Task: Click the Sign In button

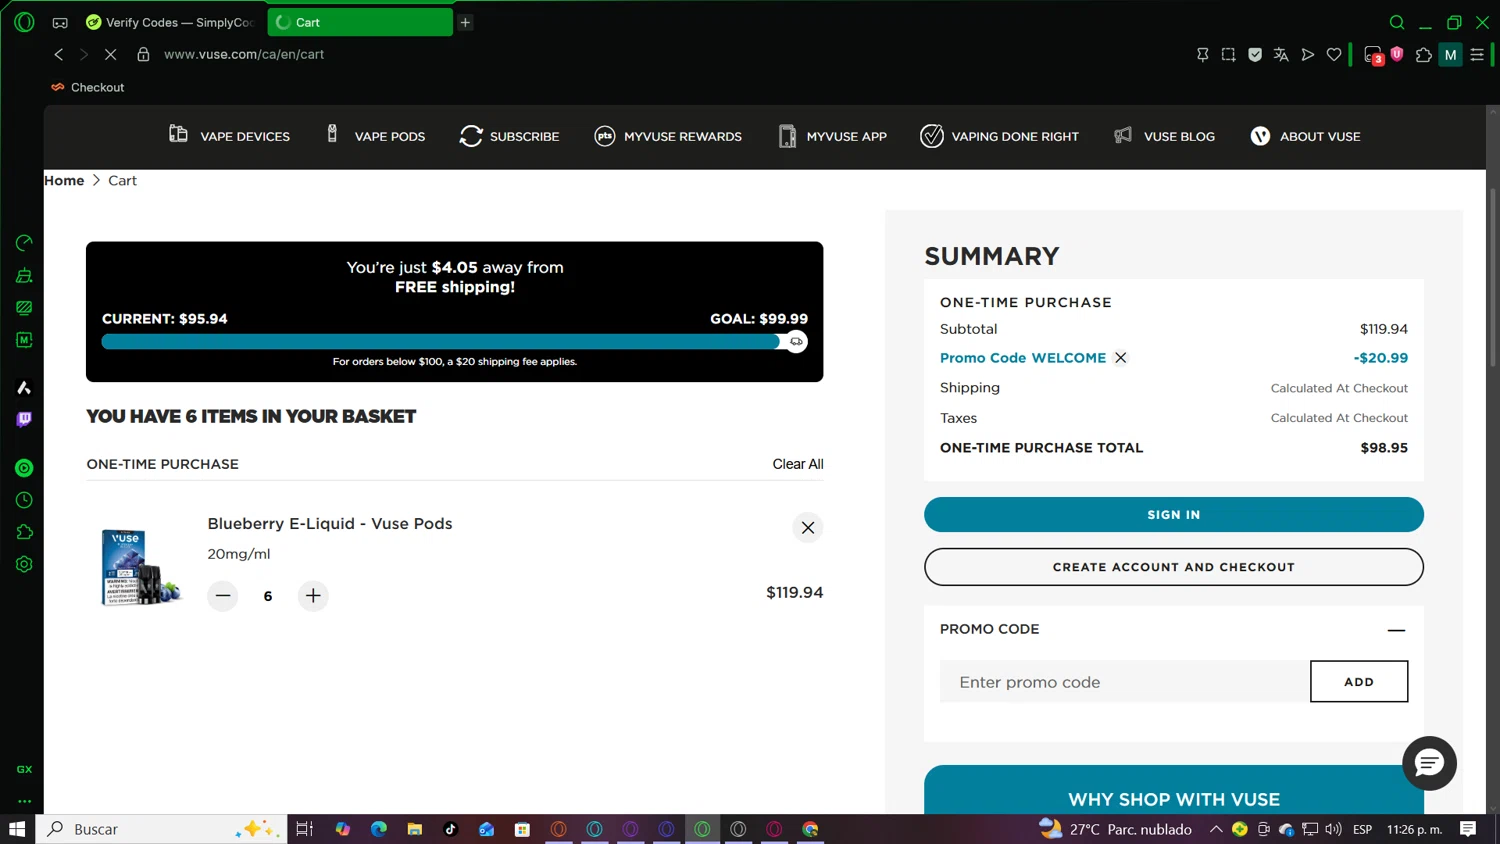Action: (1174, 515)
